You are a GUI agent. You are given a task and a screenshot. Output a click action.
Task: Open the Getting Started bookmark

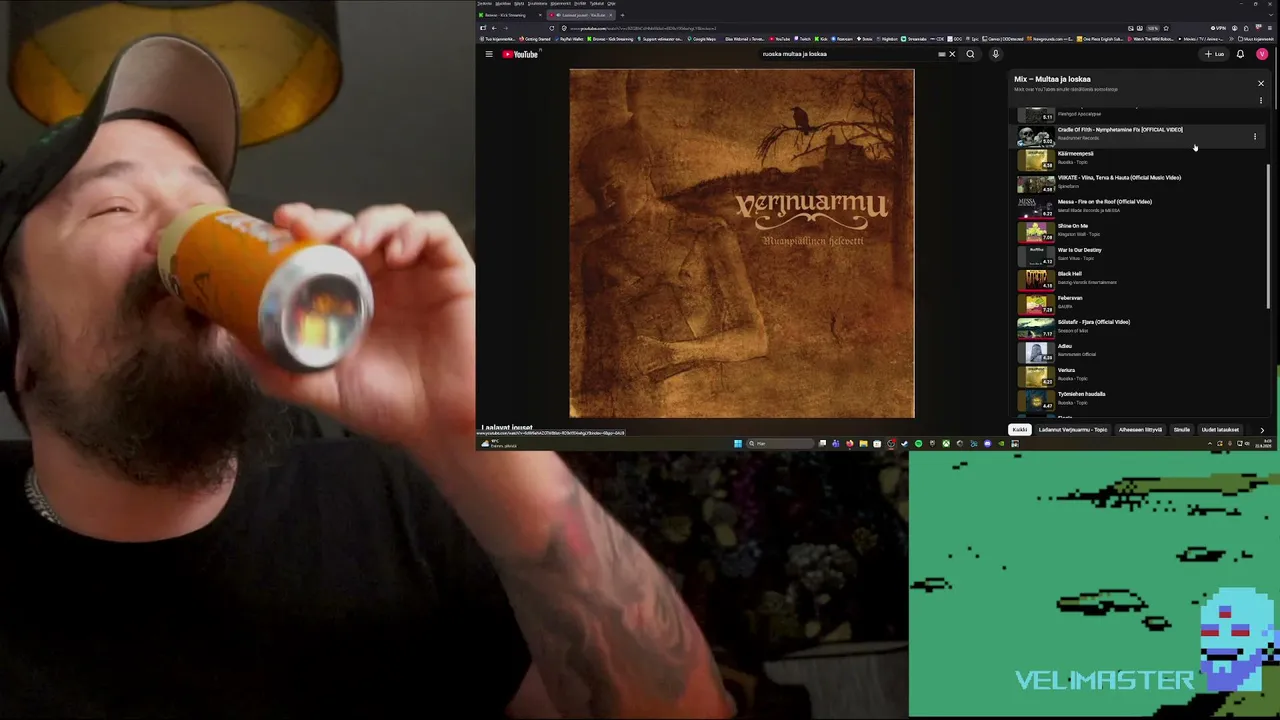pos(535,39)
